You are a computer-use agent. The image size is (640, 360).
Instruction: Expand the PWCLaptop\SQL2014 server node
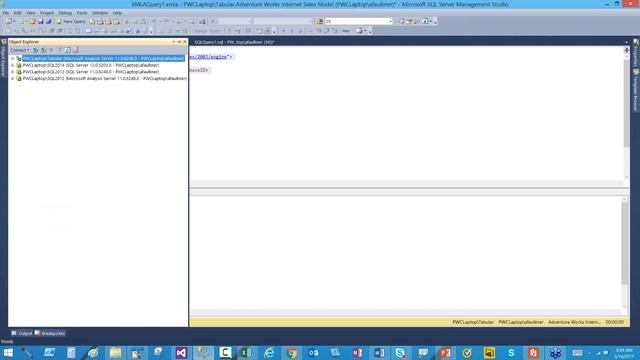(13, 65)
